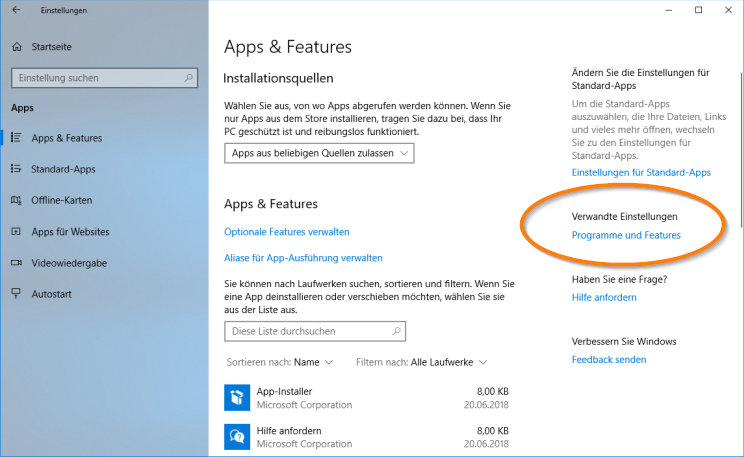
Task: Open the Installationsquellen dropdown
Action: (319, 153)
